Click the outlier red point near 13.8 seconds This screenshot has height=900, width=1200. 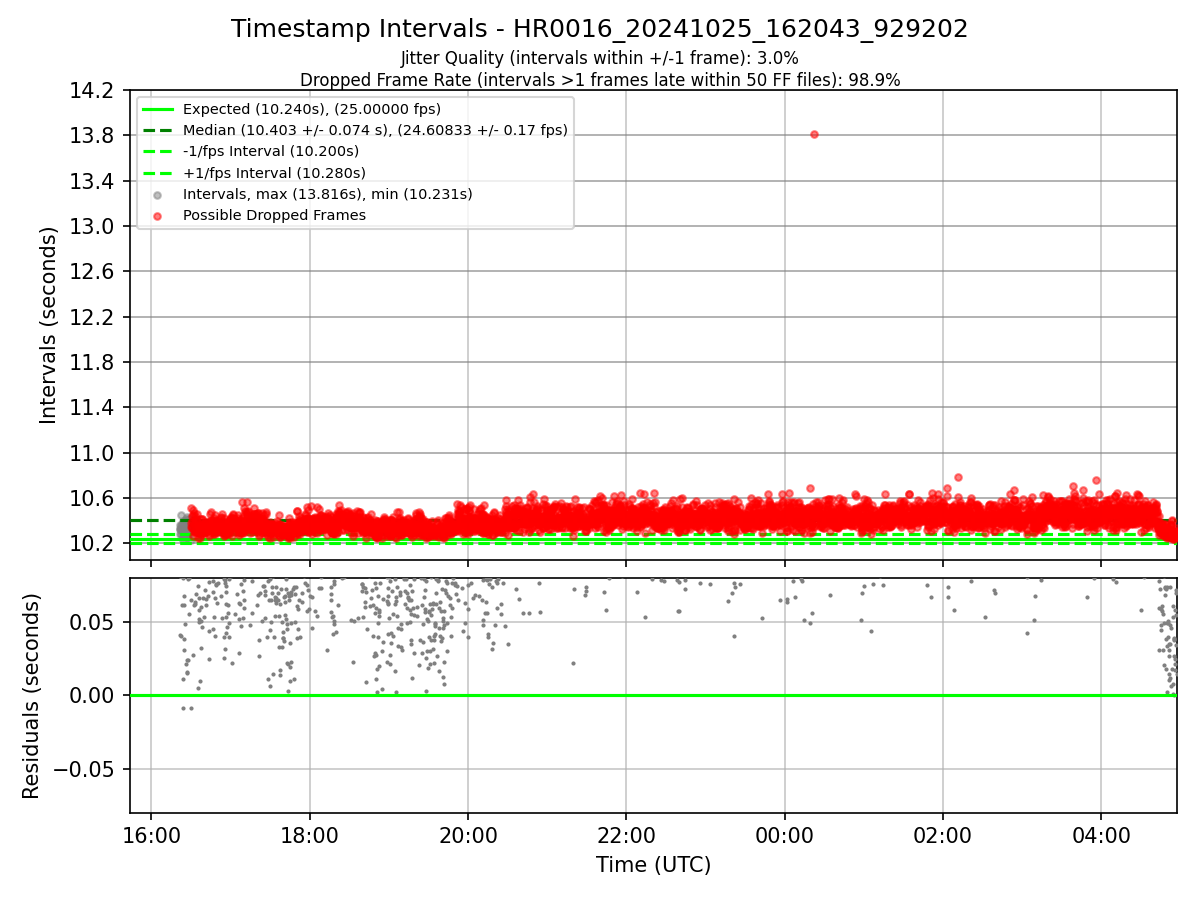pos(814,134)
